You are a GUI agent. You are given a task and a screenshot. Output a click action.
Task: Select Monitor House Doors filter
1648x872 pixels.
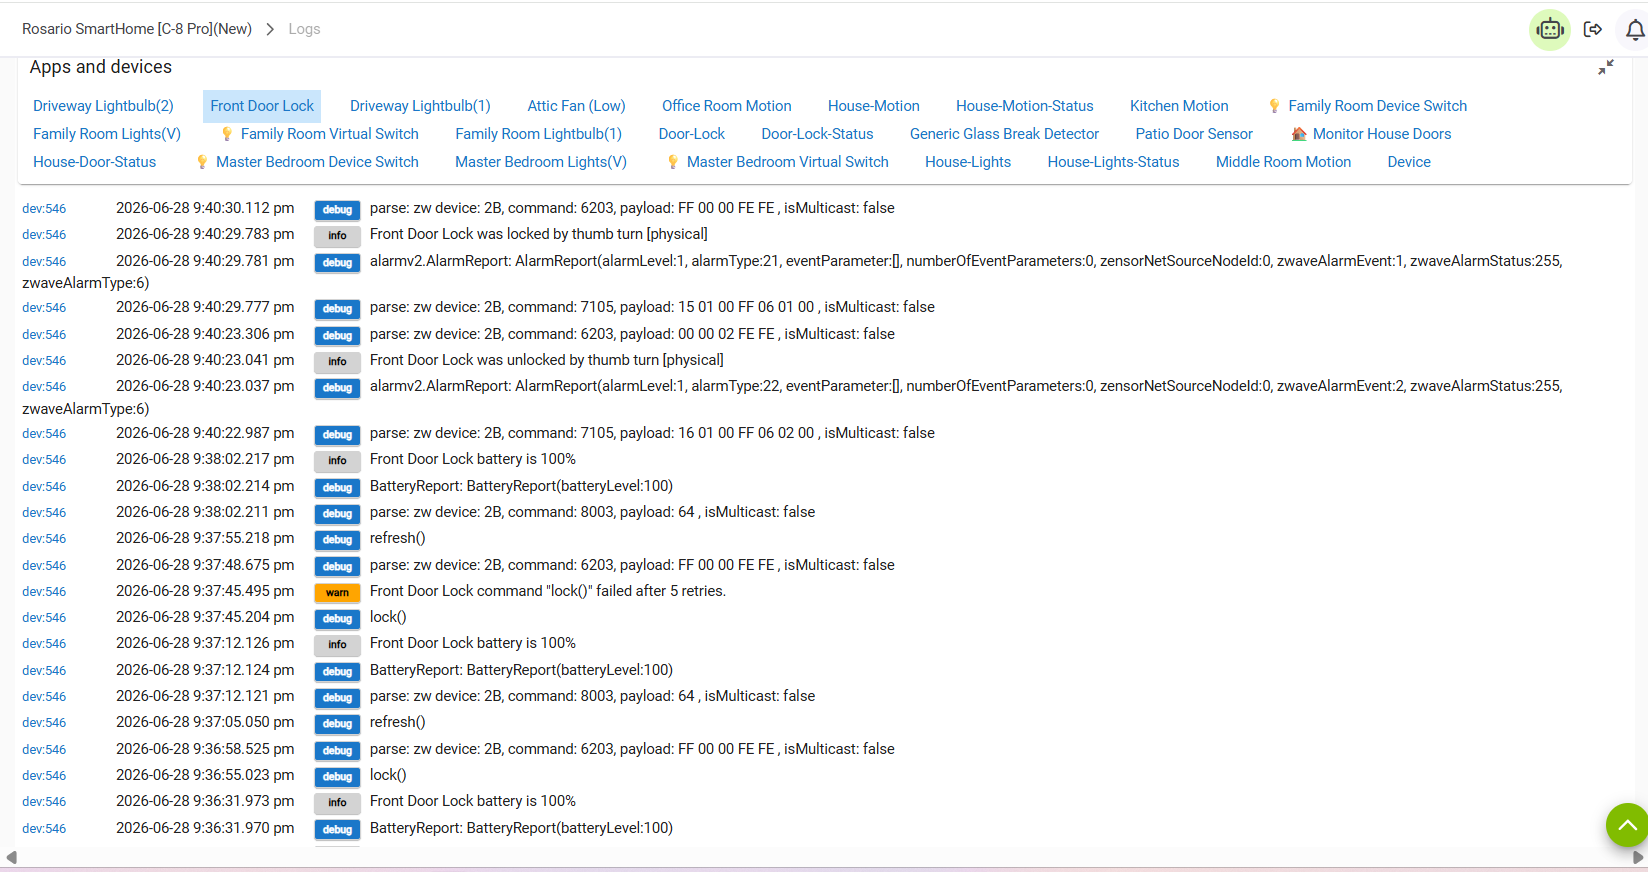(1381, 134)
